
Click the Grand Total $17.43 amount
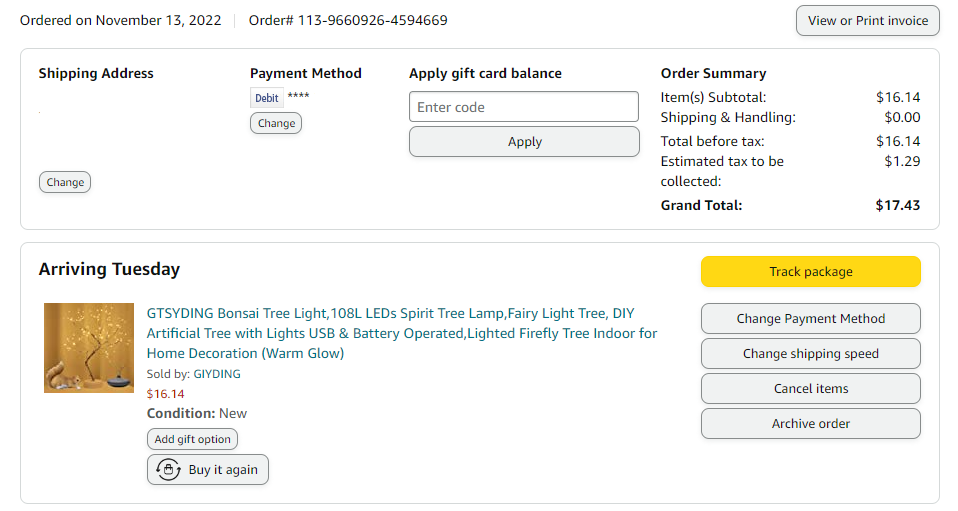click(x=897, y=205)
